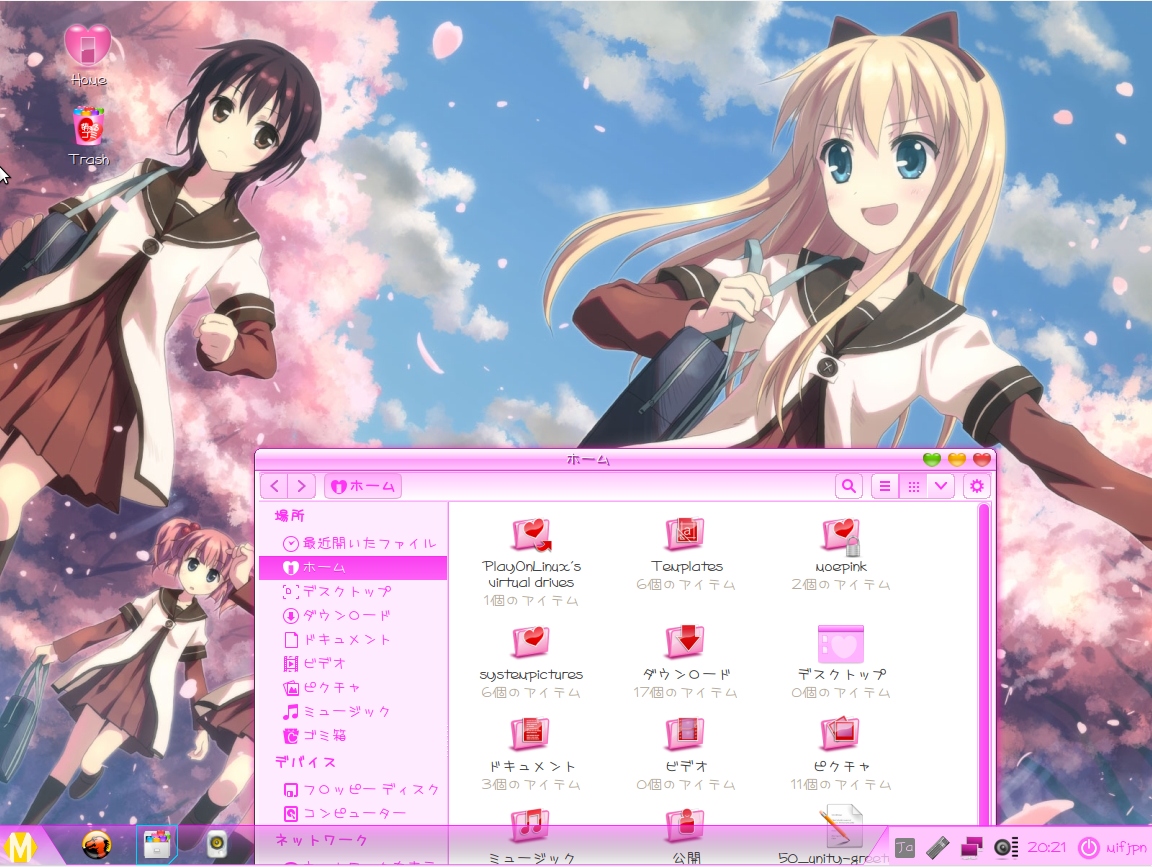Open the Ja input method indicator
The image size is (1152, 867).
(904, 848)
